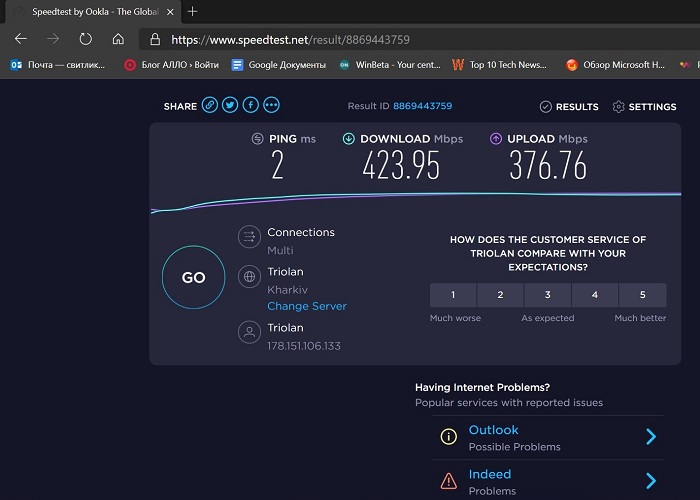Open Блог АЛЛО bookmark
Viewport: 700px width, 500px height.
click(x=172, y=65)
